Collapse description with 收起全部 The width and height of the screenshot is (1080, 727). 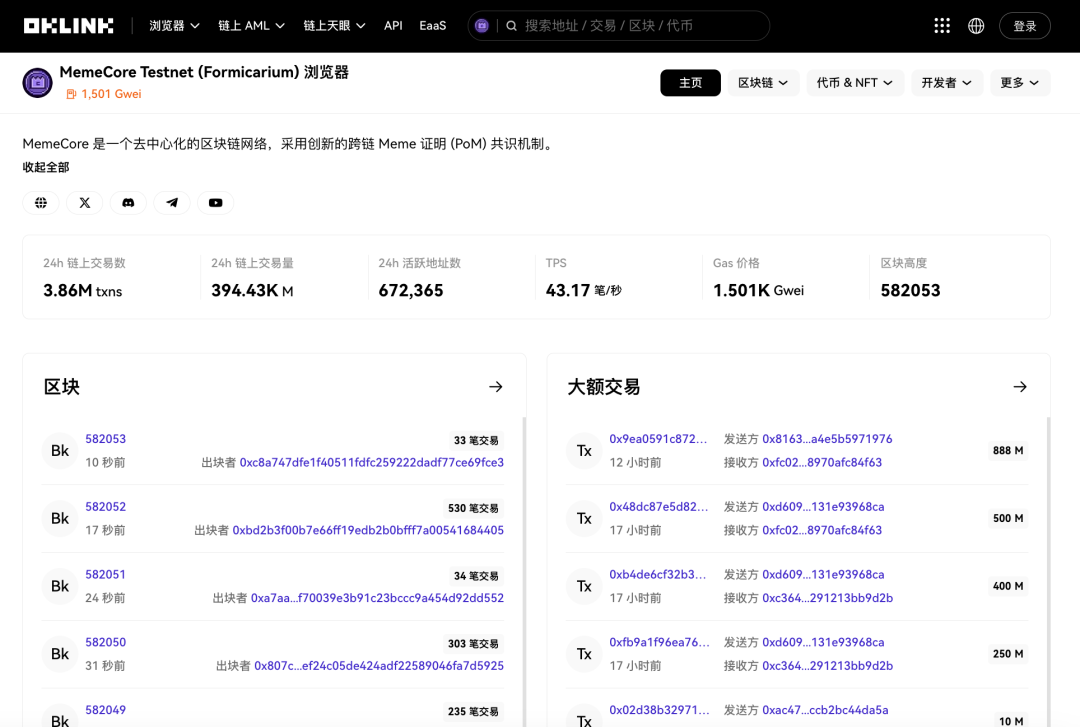[x=46, y=167]
